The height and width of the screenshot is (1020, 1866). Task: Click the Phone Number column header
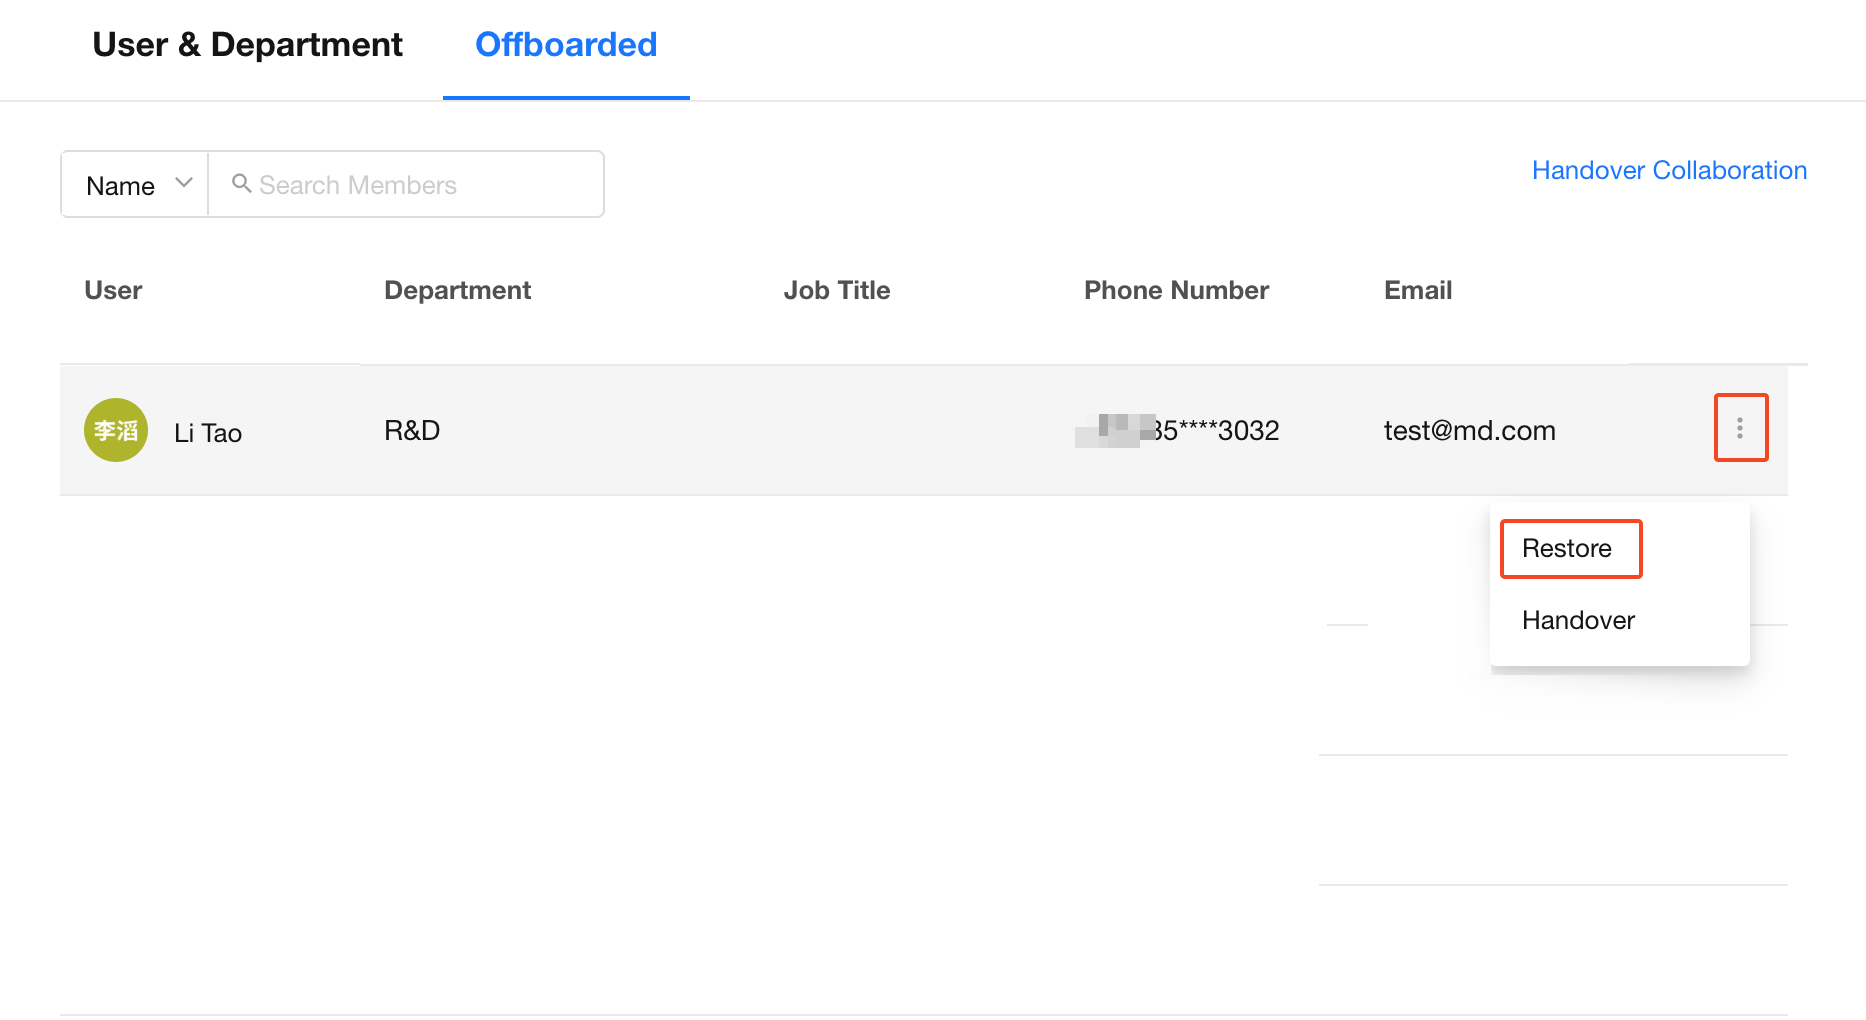point(1176,290)
